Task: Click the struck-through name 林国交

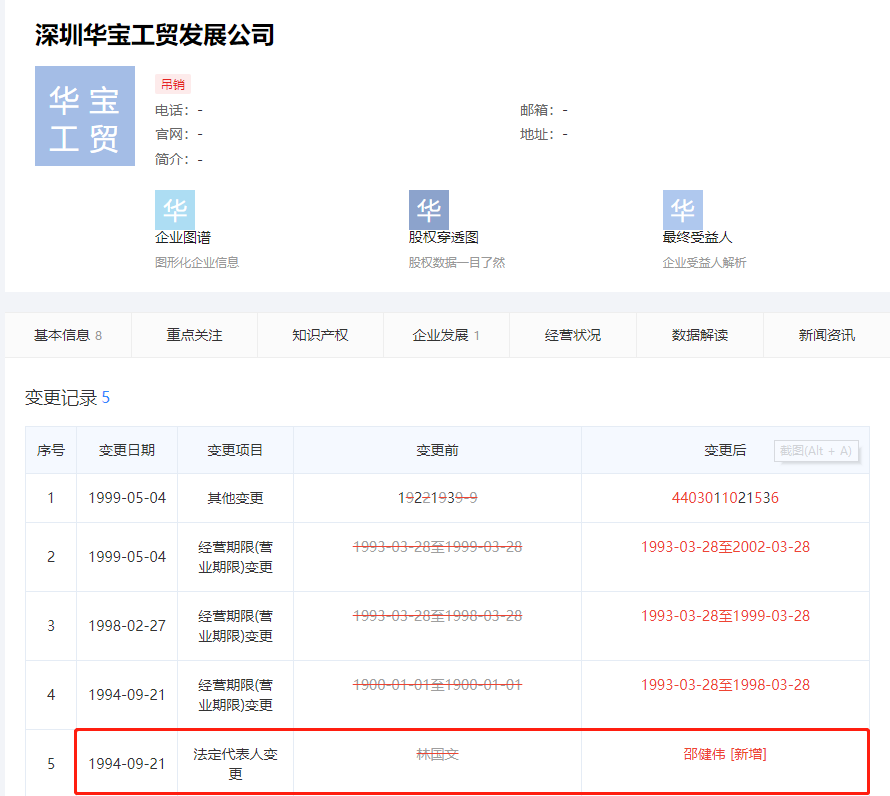Action: pos(437,754)
